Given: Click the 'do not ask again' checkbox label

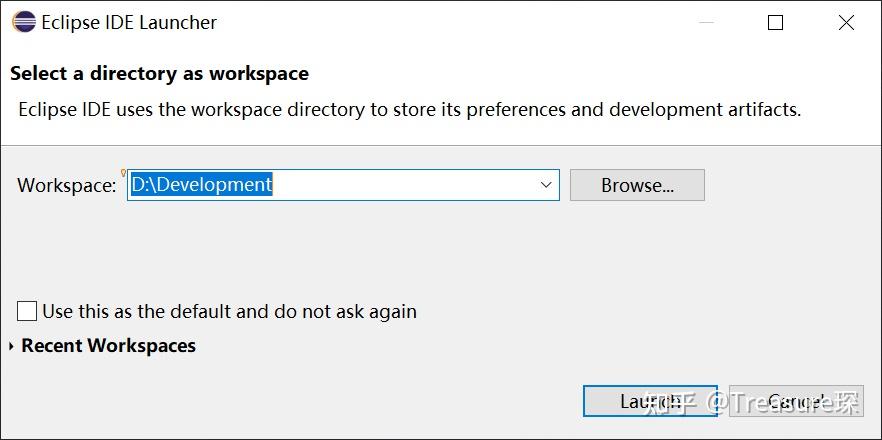Looking at the screenshot, I should click(x=229, y=311).
